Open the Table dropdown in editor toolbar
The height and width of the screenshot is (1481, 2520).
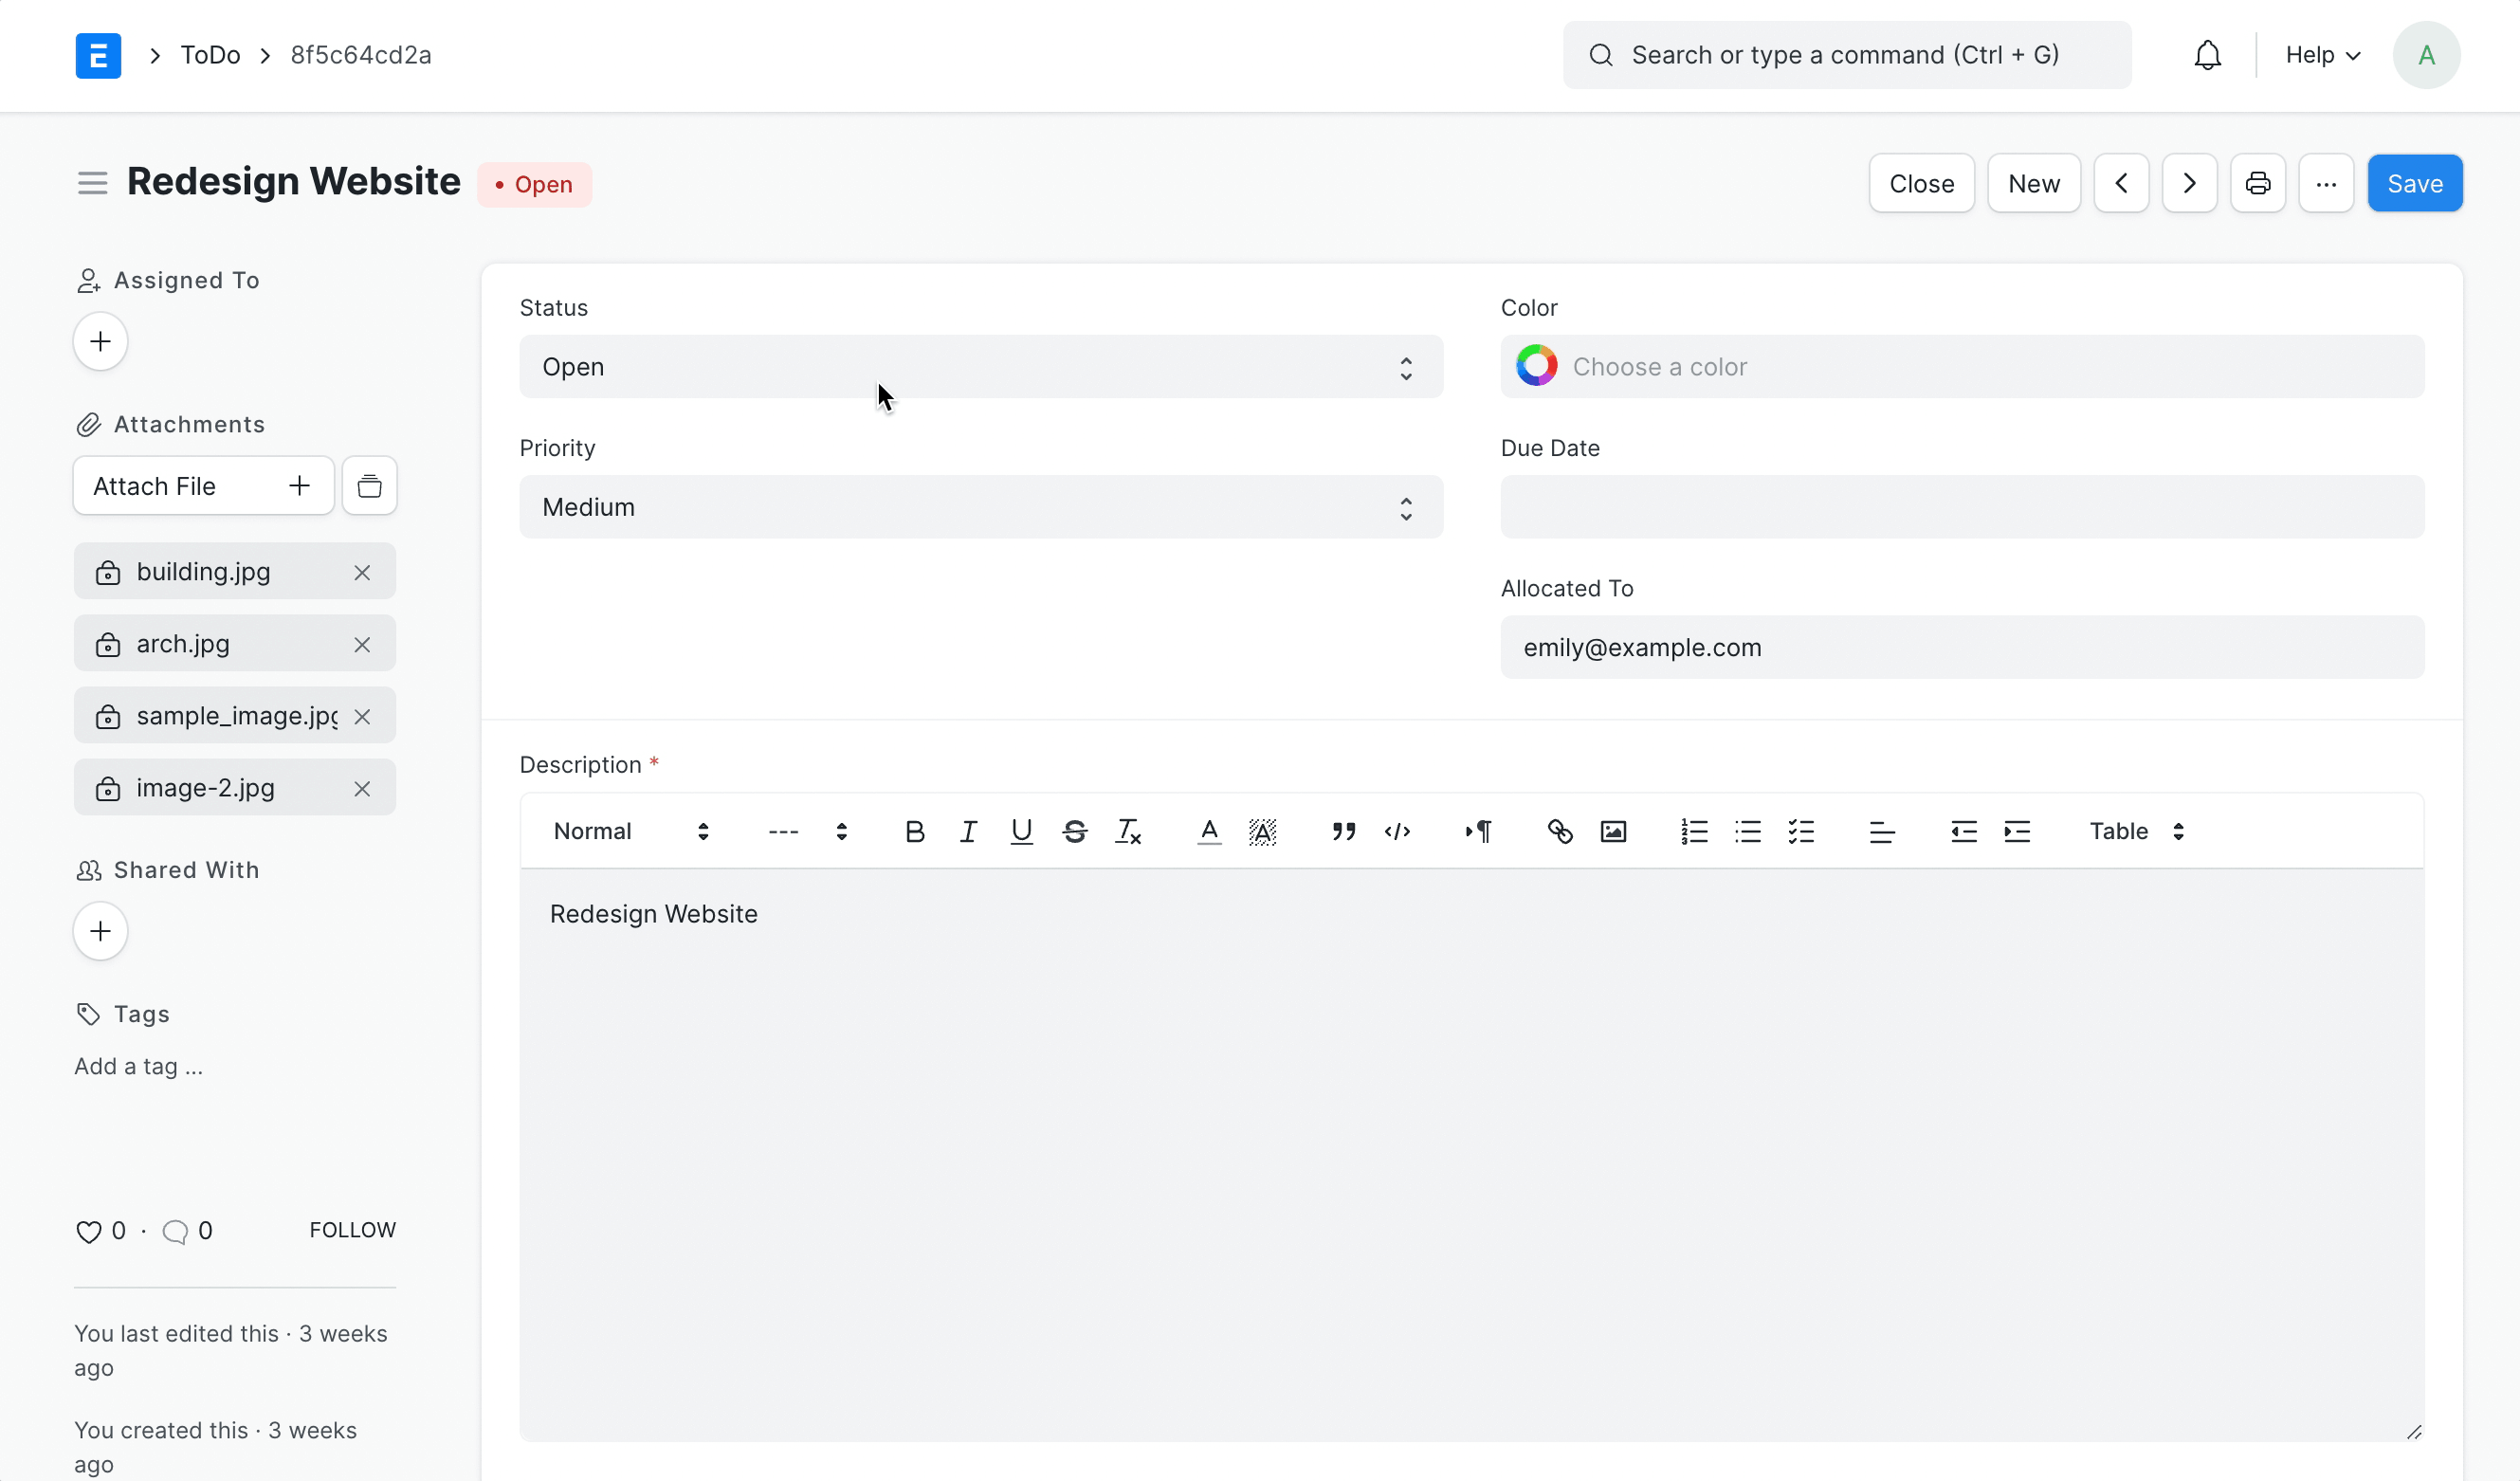2136,831
